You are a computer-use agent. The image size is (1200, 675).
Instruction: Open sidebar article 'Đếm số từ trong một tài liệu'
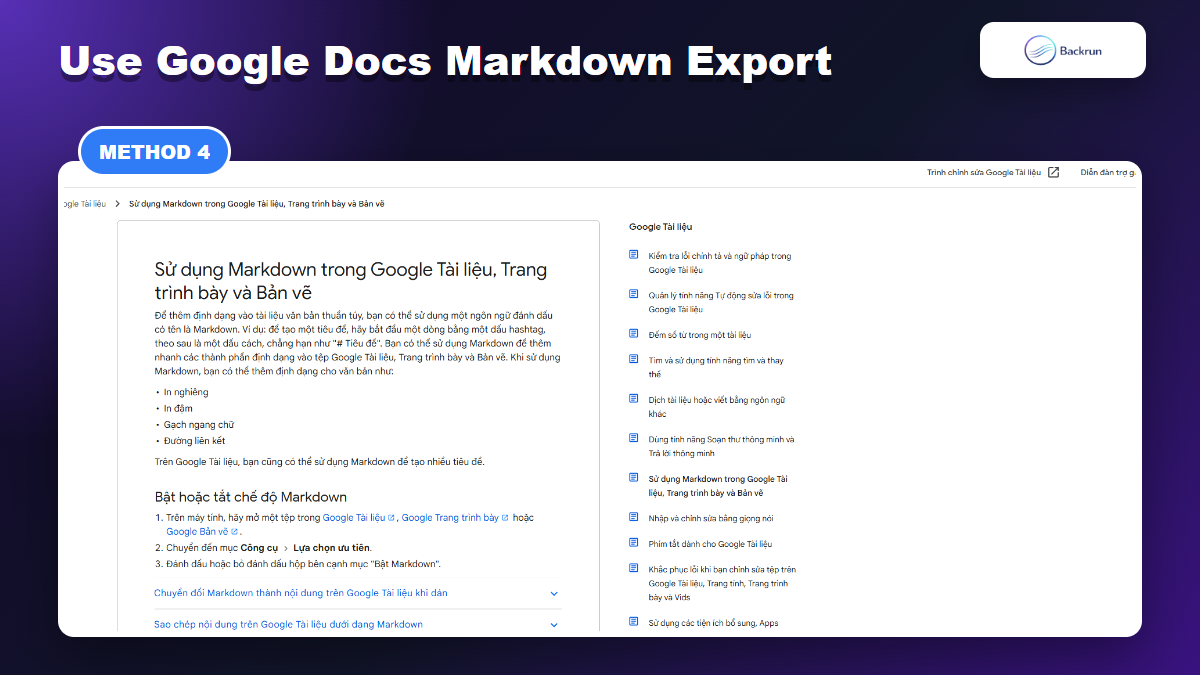(x=699, y=335)
